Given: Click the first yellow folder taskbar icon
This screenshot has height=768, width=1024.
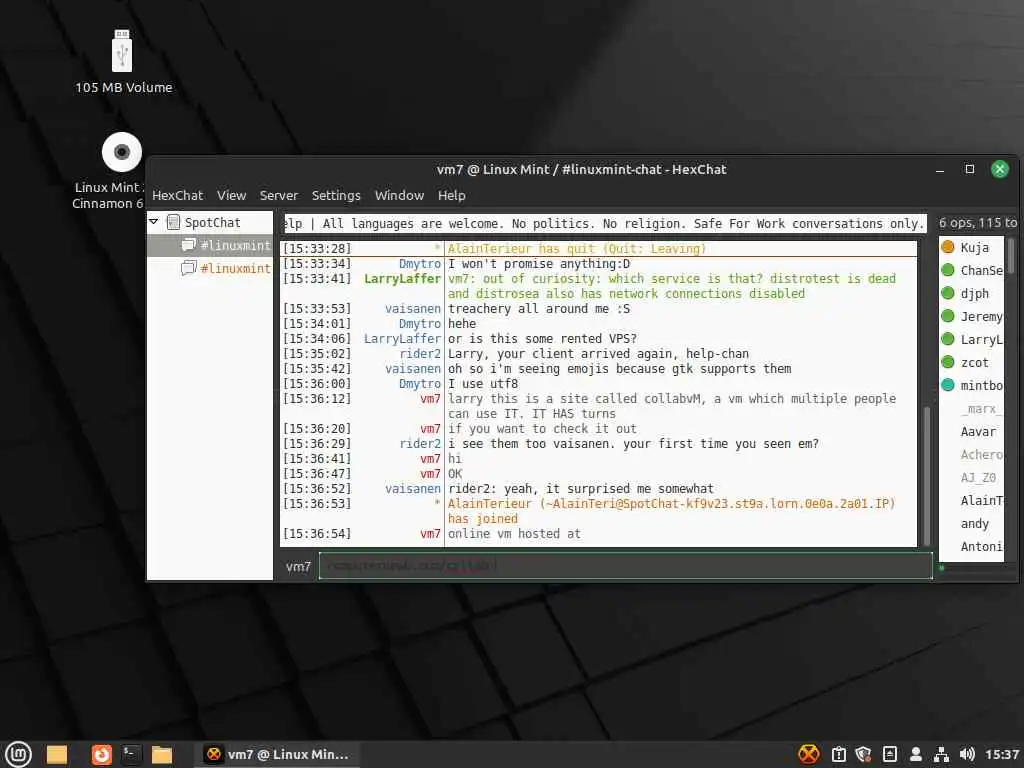Looking at the screenshot, I should click(57, 754).
